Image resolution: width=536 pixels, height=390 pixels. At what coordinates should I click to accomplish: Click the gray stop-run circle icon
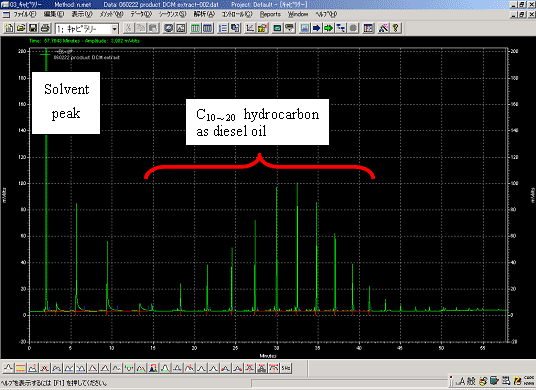353,28
